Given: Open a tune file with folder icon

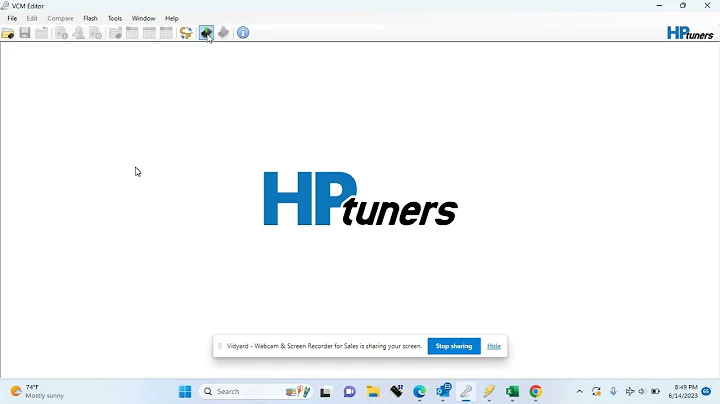Looking at the screenshot, I should [8, 33].
